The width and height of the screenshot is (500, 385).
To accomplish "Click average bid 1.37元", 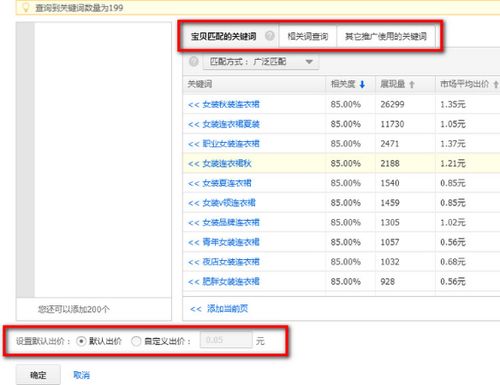I will (x=453, y=144).
